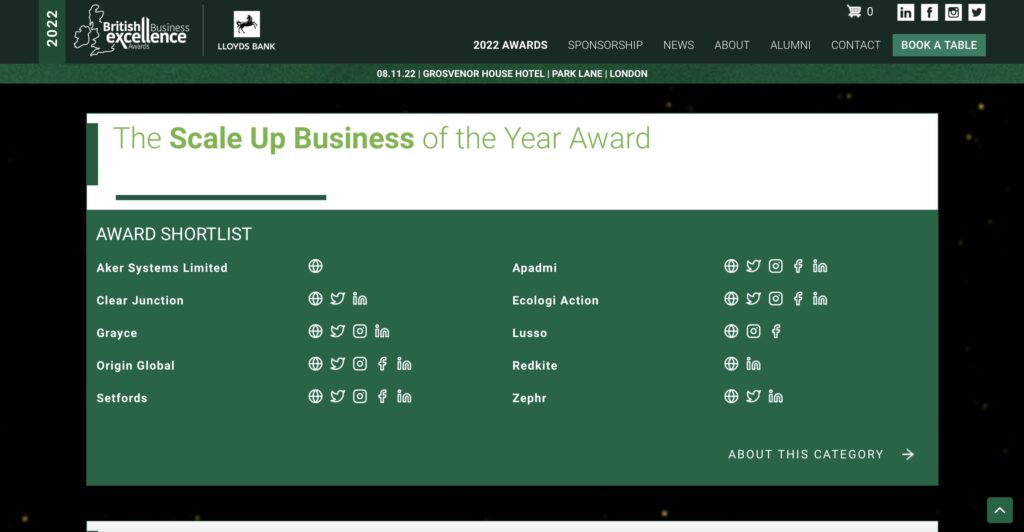Select the Ecologi Action name
Image resolution: width=1024 pixels, height=532 pixels.
(x=555, y=300)
